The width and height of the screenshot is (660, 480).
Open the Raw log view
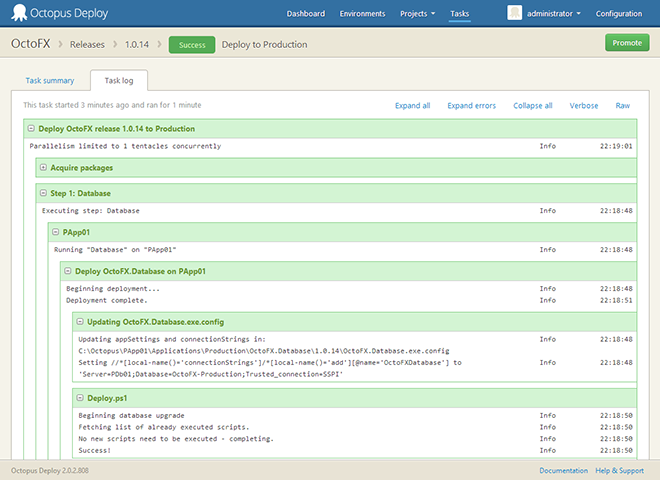(x=623, y=106)
